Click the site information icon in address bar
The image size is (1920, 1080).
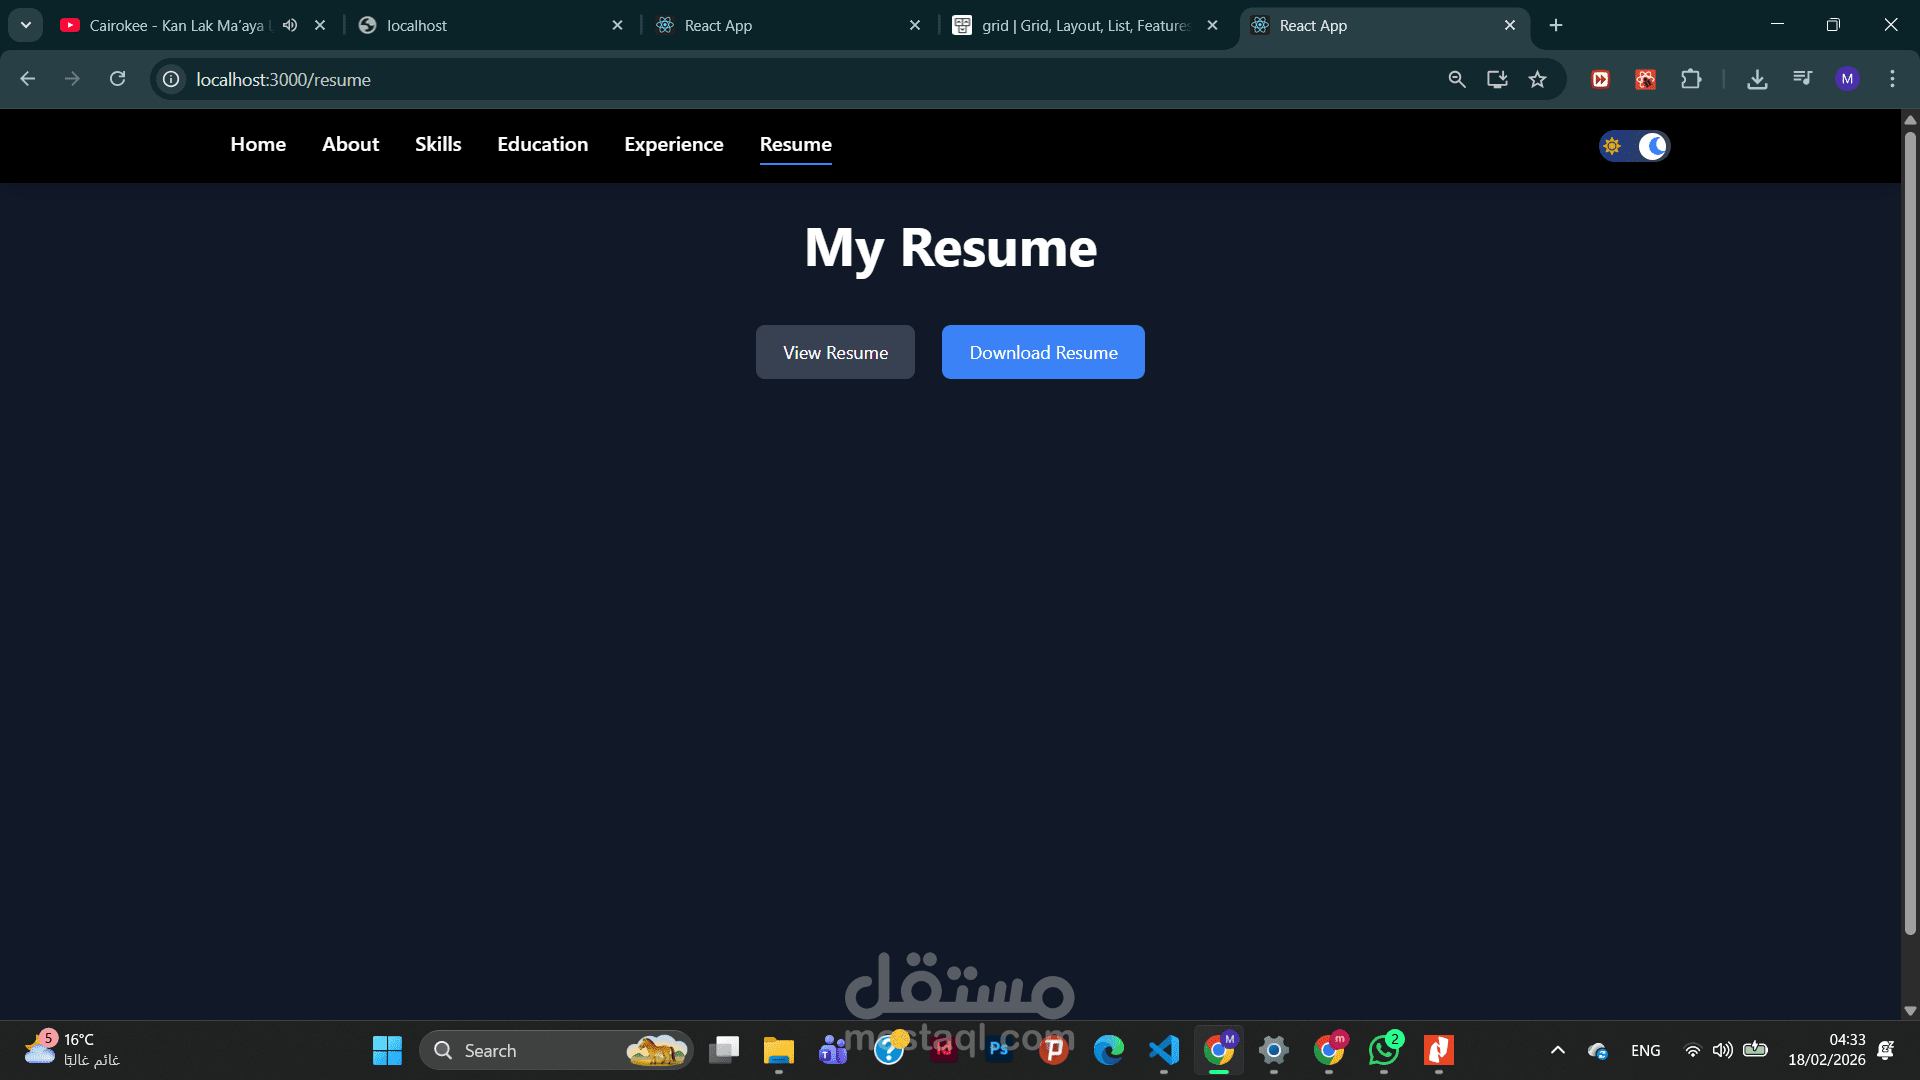(172, 79)
